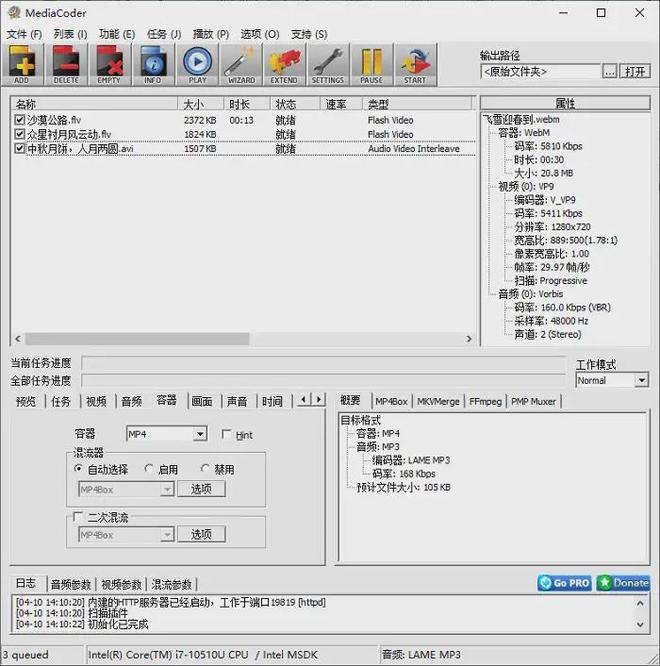Switch to the MKVMerge tab

(x=438, y=401)
